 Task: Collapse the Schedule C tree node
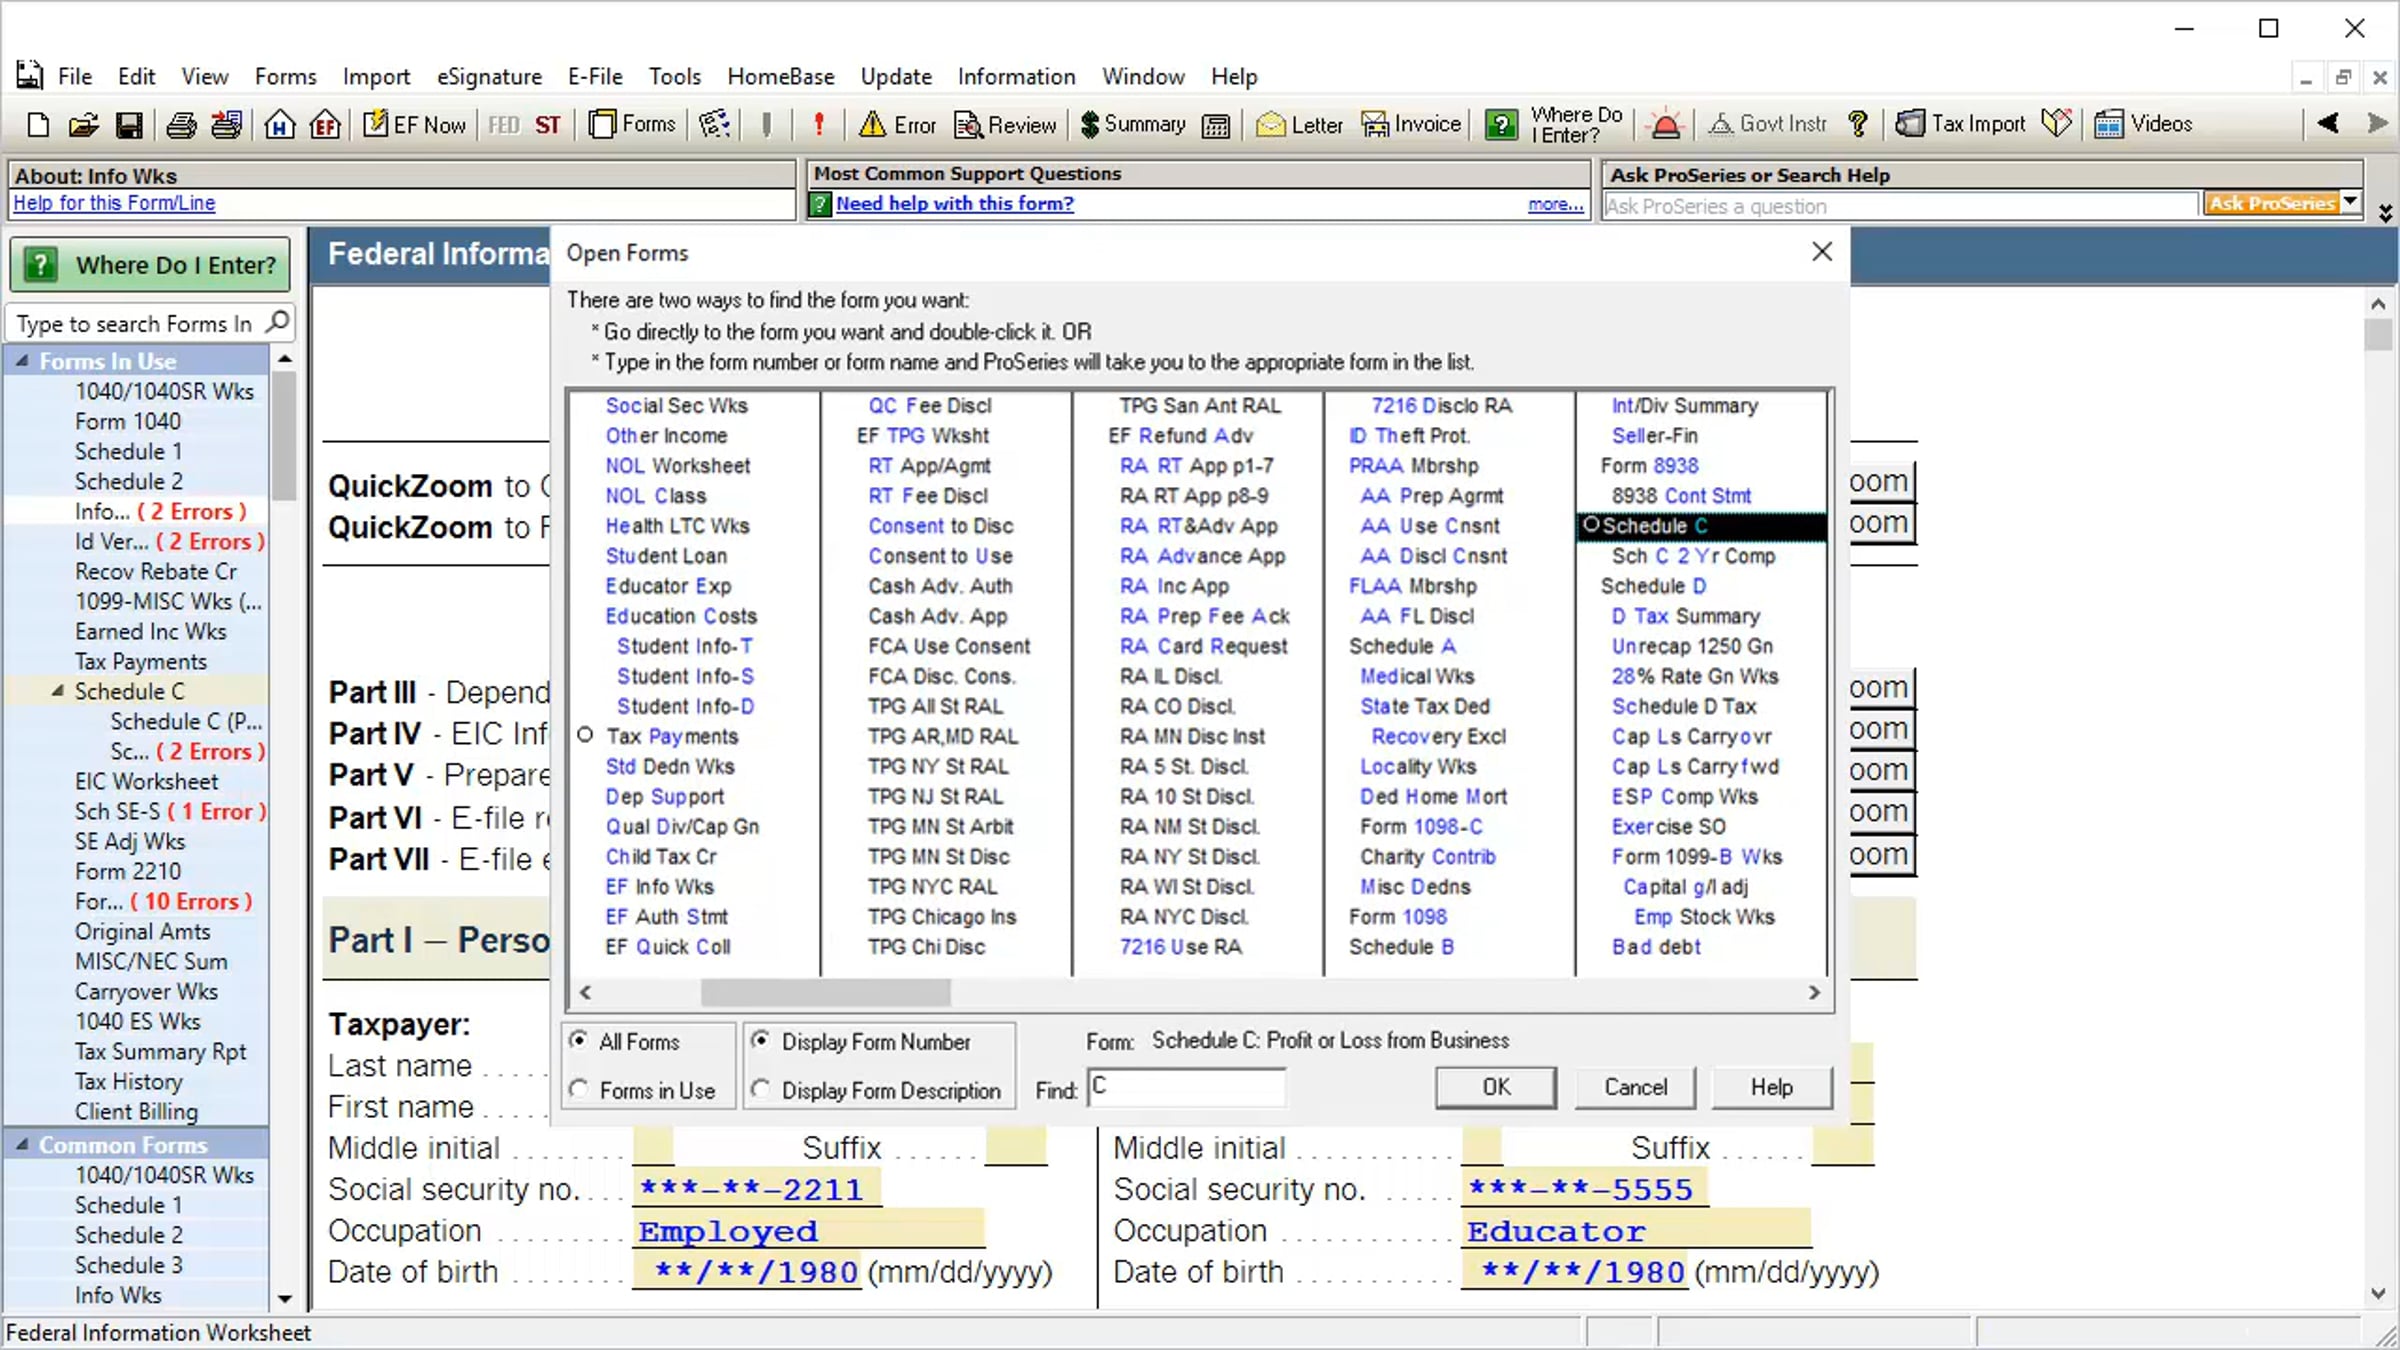coord(57,690)
